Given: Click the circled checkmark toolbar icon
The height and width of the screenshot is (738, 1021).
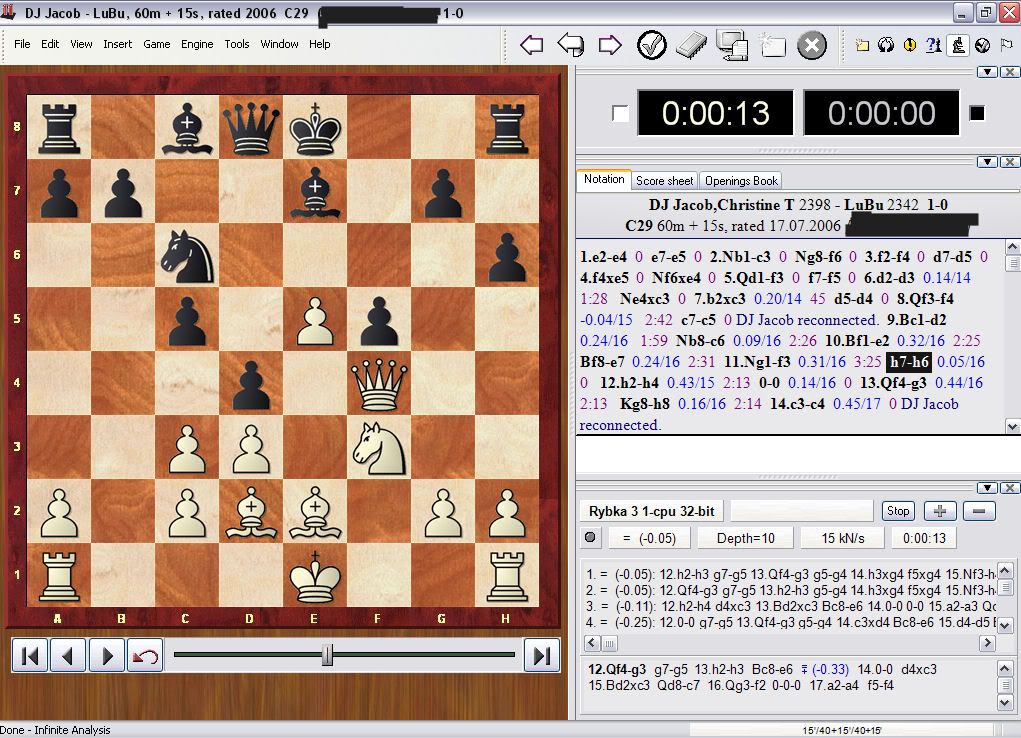Looking at the screenshot, I should pos(651,45).
